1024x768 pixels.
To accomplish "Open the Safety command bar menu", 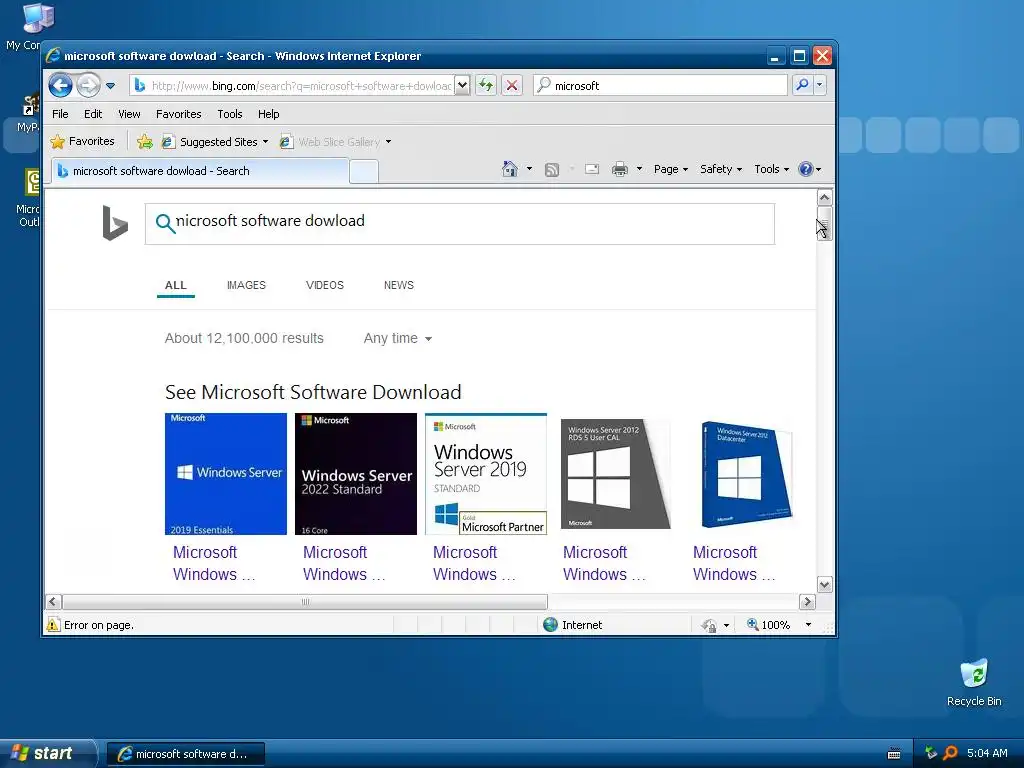I will tap(721, 169).
